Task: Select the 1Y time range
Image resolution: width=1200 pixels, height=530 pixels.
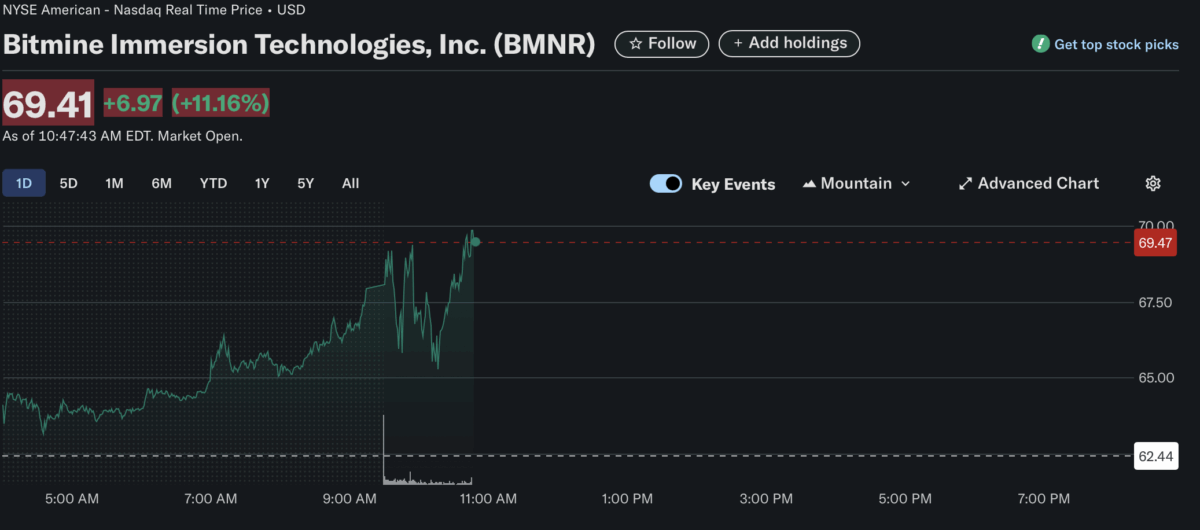Action: coord(262,183)
